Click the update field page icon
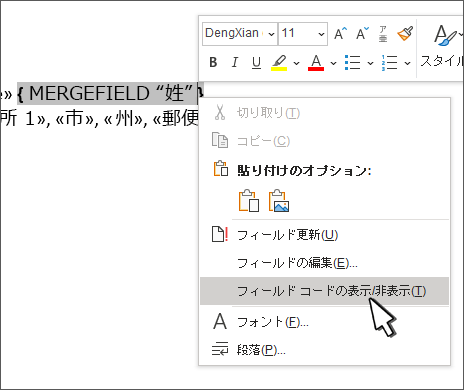The width and height of the screenshot is (464, 390). (x=220, y=234)
